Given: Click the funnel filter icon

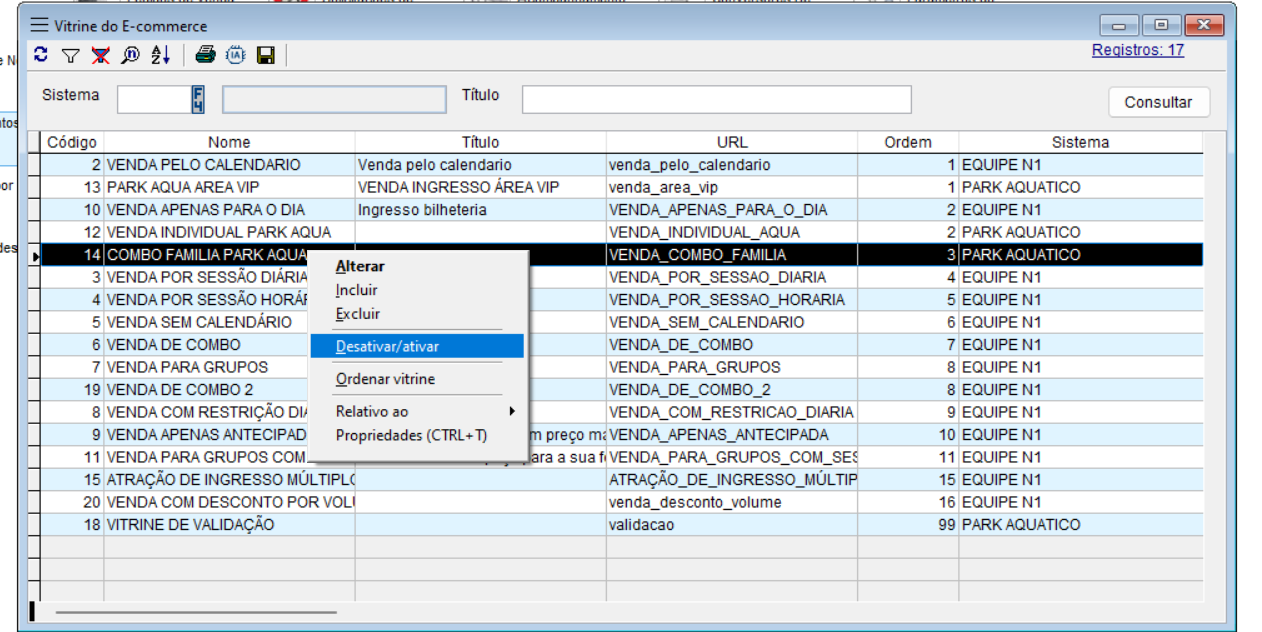Looking at the screenshot, I should click(70, 55).
